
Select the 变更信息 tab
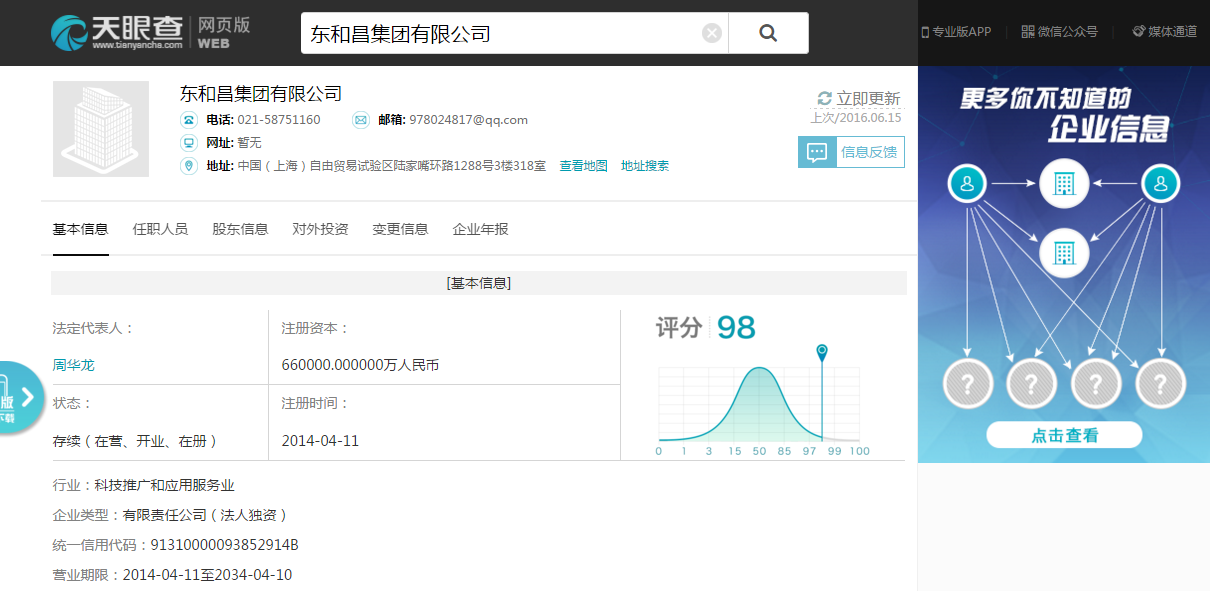[400, 229]
